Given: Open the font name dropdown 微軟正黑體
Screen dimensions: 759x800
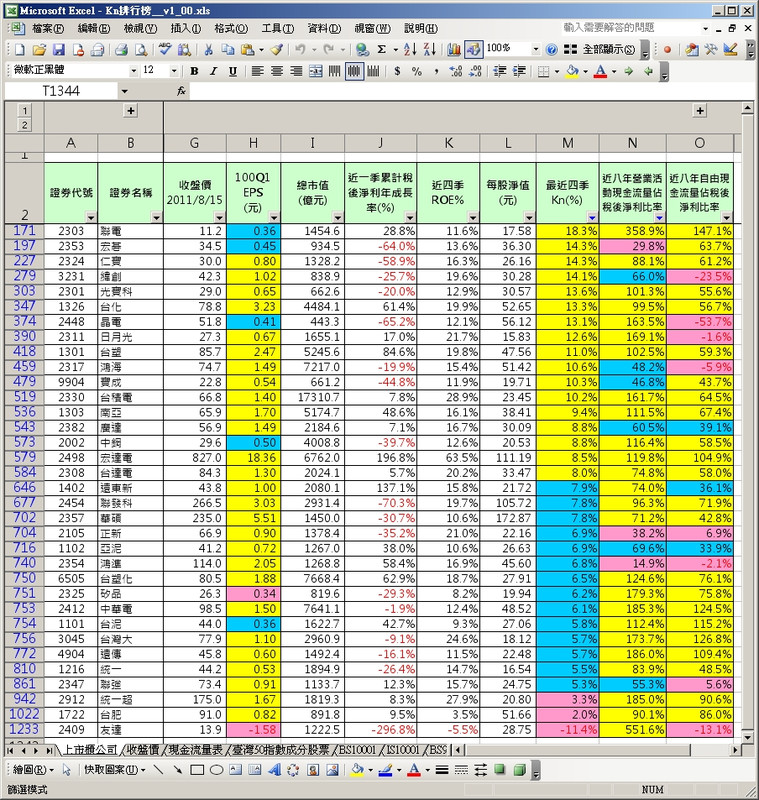Looking at the screenshot, I should click(x=134, y=71).
